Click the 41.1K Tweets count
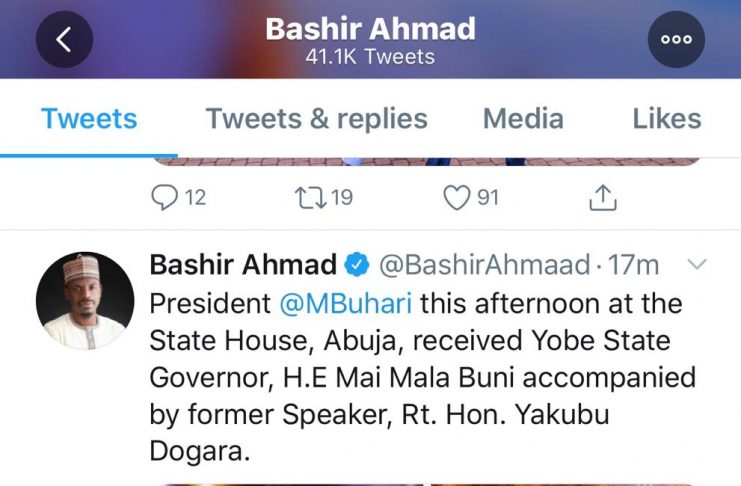The height and width of the screenshot is (486, 741). coord(370,56)
